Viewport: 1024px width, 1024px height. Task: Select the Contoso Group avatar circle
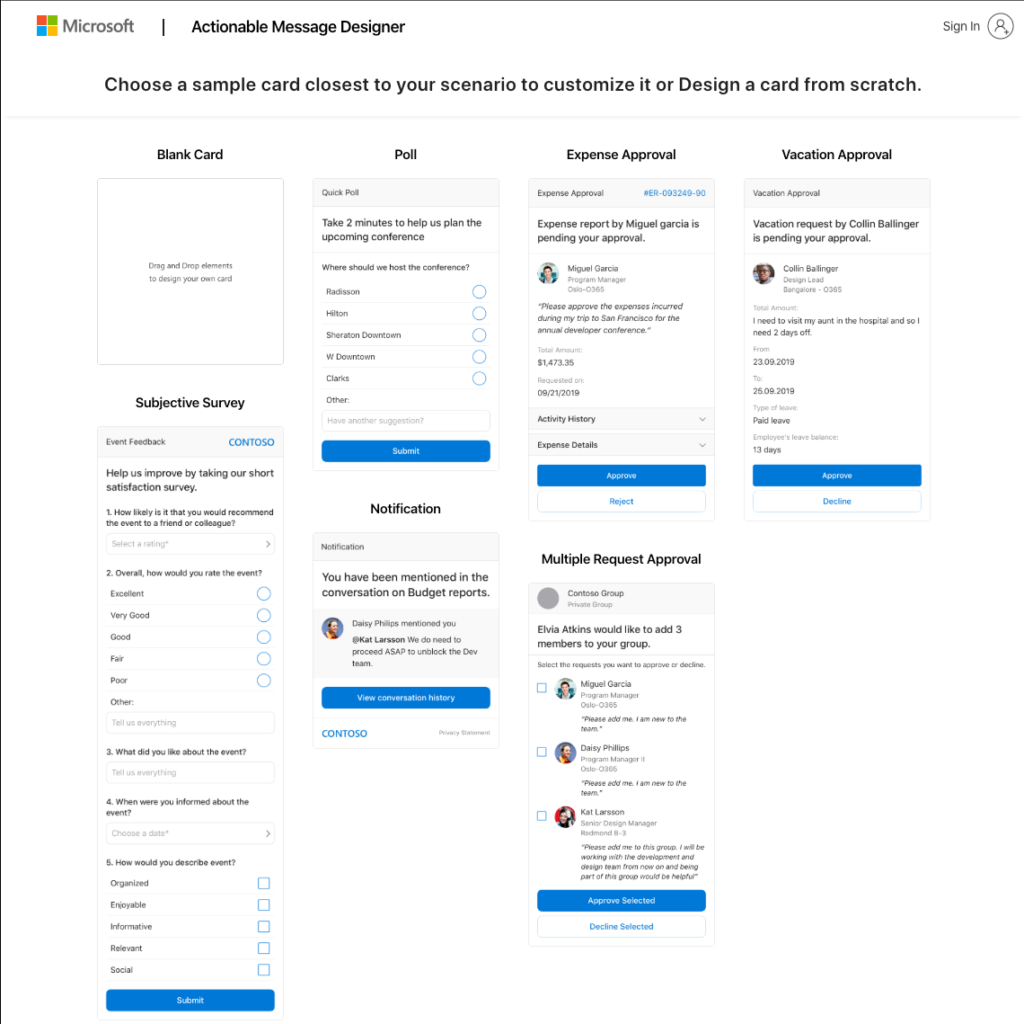click(x=550, y=598)
